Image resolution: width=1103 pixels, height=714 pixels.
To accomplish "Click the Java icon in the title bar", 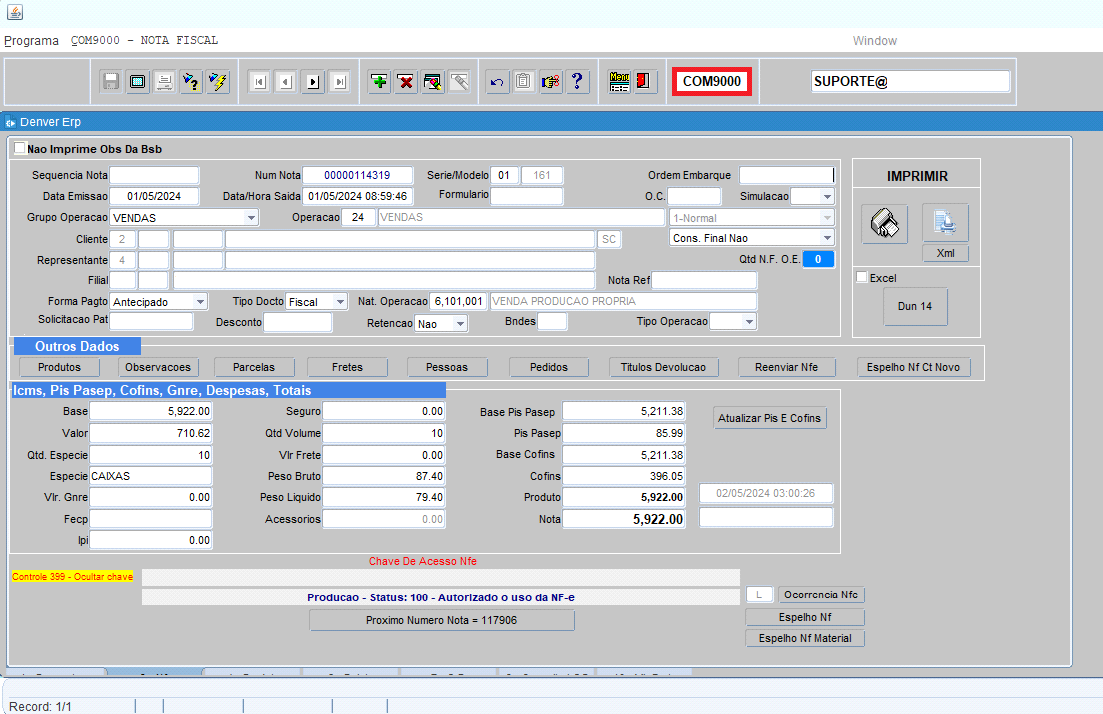I will click(15, 12).
